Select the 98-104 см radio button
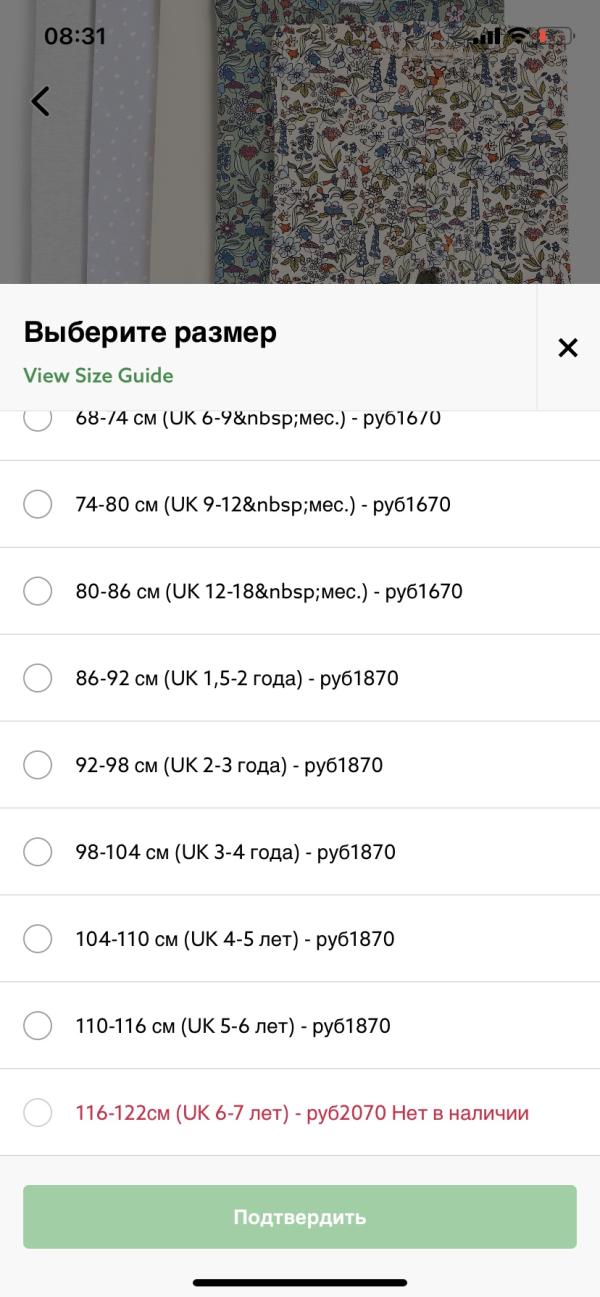This screenshot has height=1297, width=600. coord(38,853)
